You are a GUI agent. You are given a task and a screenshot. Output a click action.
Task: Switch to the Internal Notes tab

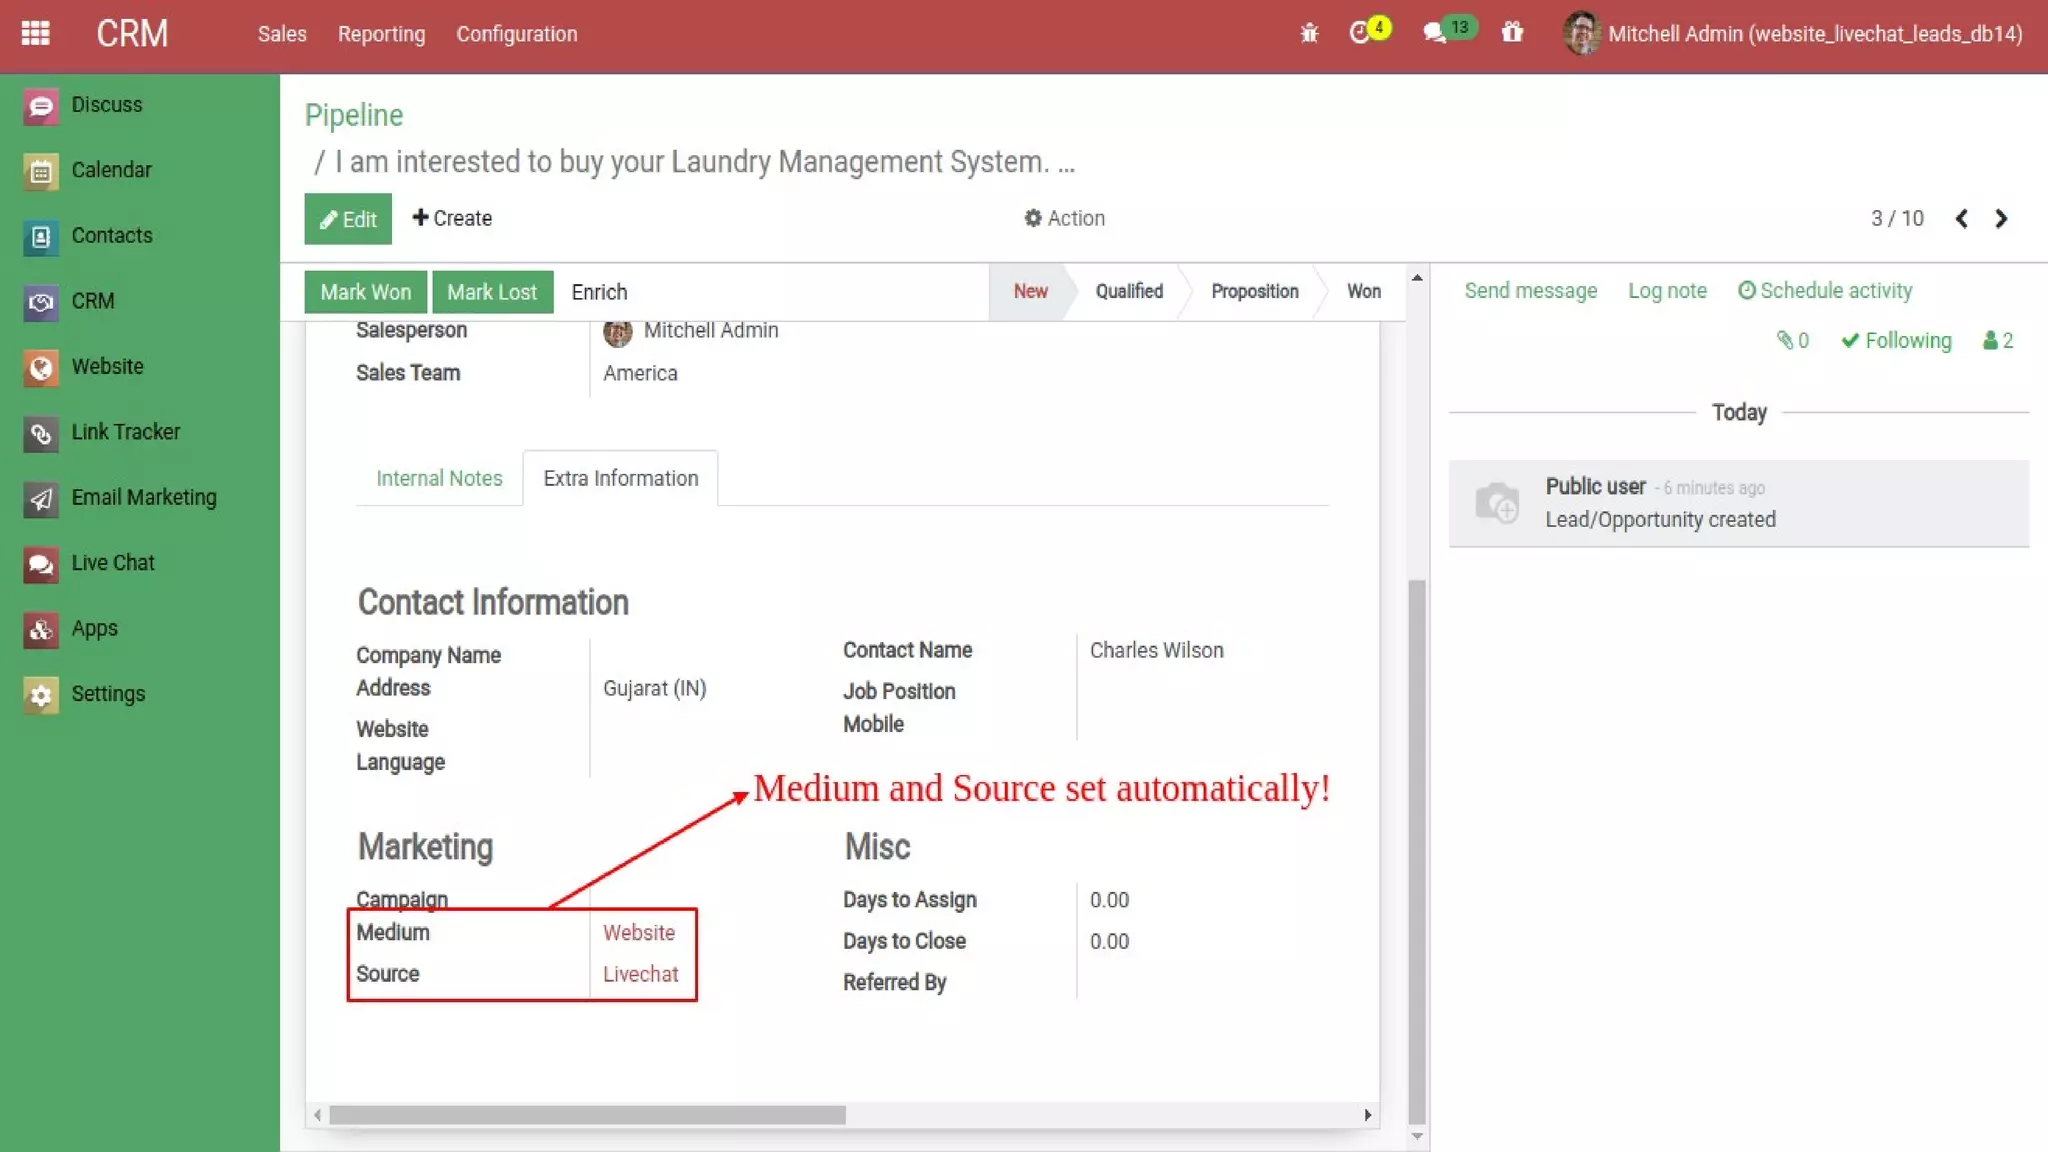(x=439, y=479)
